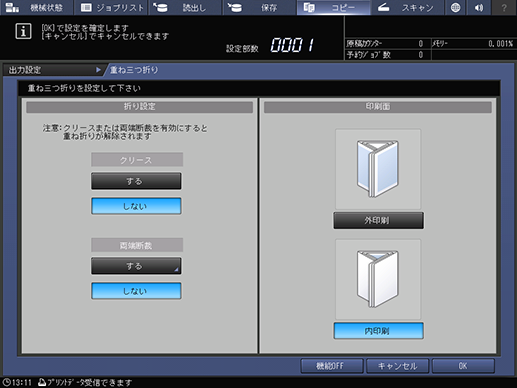The image size is (517, 388).
Task: Select しない under 両端断裁
Action: tap(136, 291)
